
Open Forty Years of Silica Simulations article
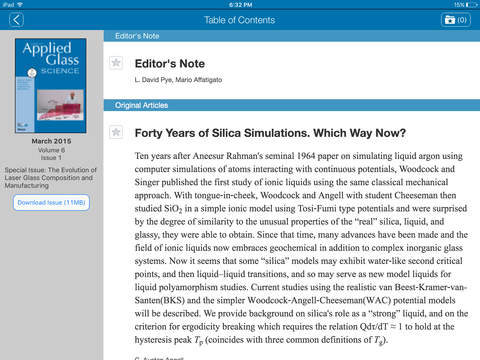coord(270,133)
